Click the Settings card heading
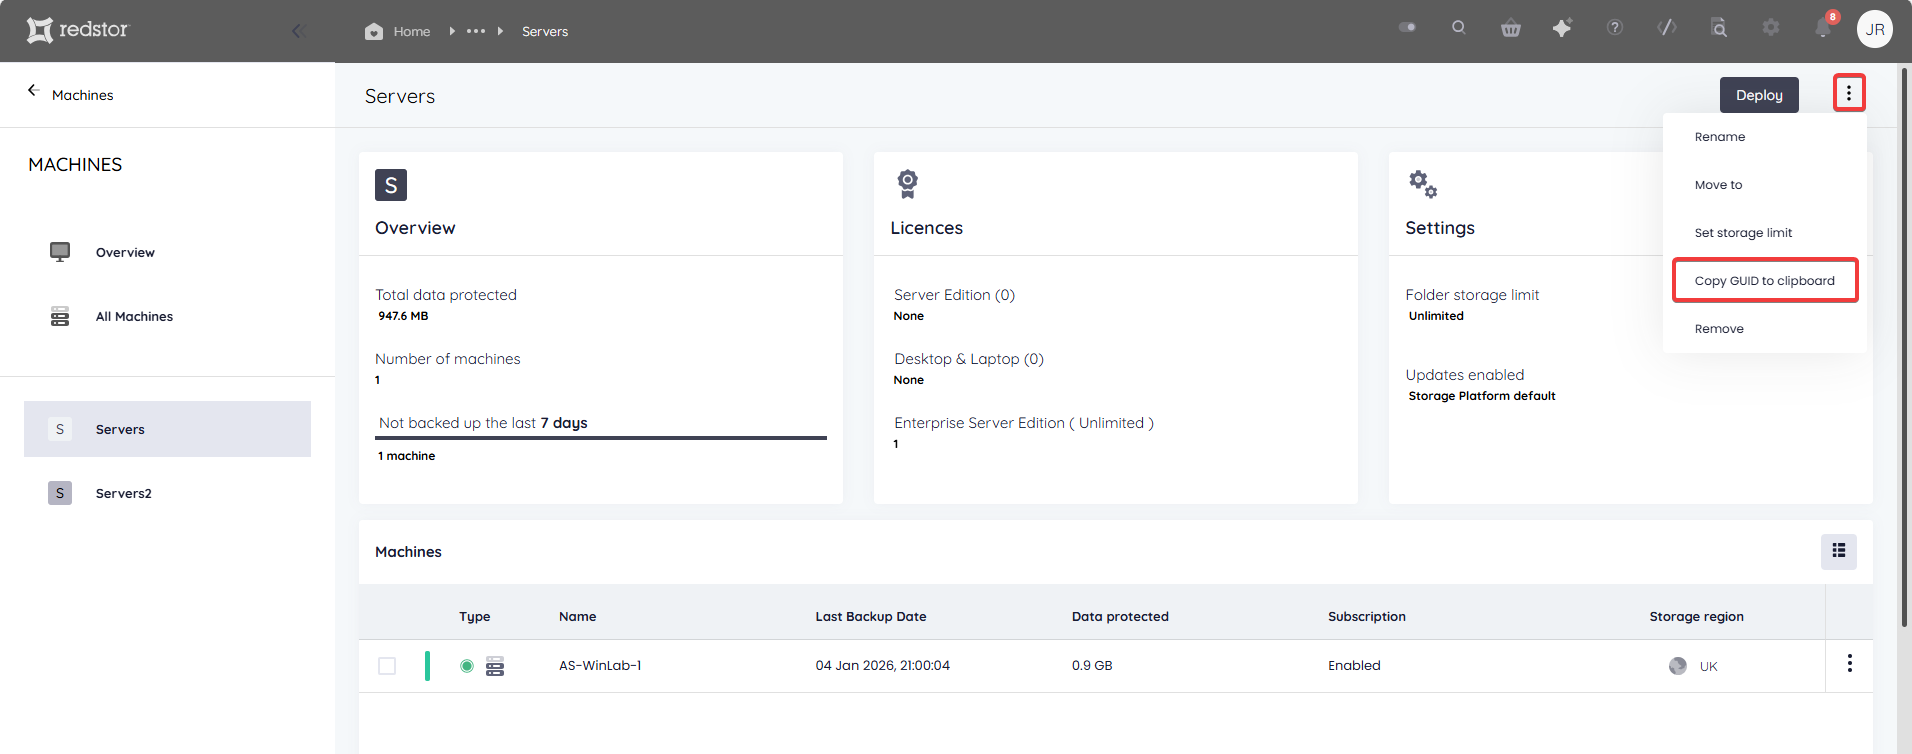Viewport: 1912px width, 754px height. [1439, 228]
